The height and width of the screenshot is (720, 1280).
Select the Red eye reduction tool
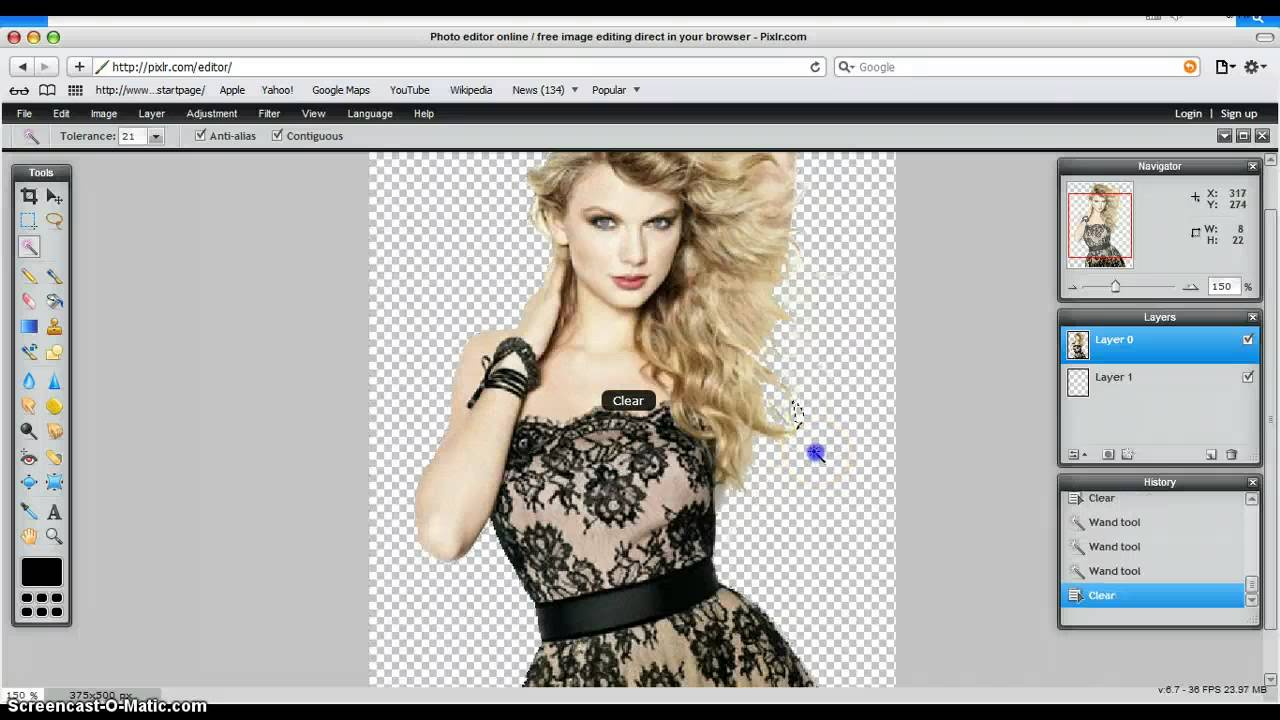[29, 458]
